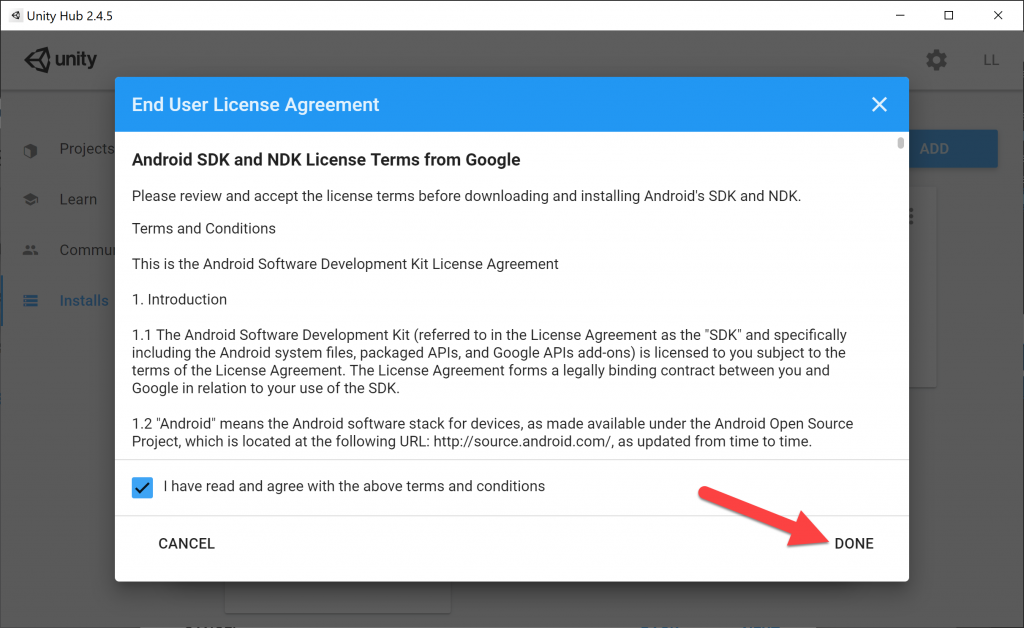Click the Unity Hub title bar icon
The height and width of the screenshot is (628, 1024).
point(16,15)
